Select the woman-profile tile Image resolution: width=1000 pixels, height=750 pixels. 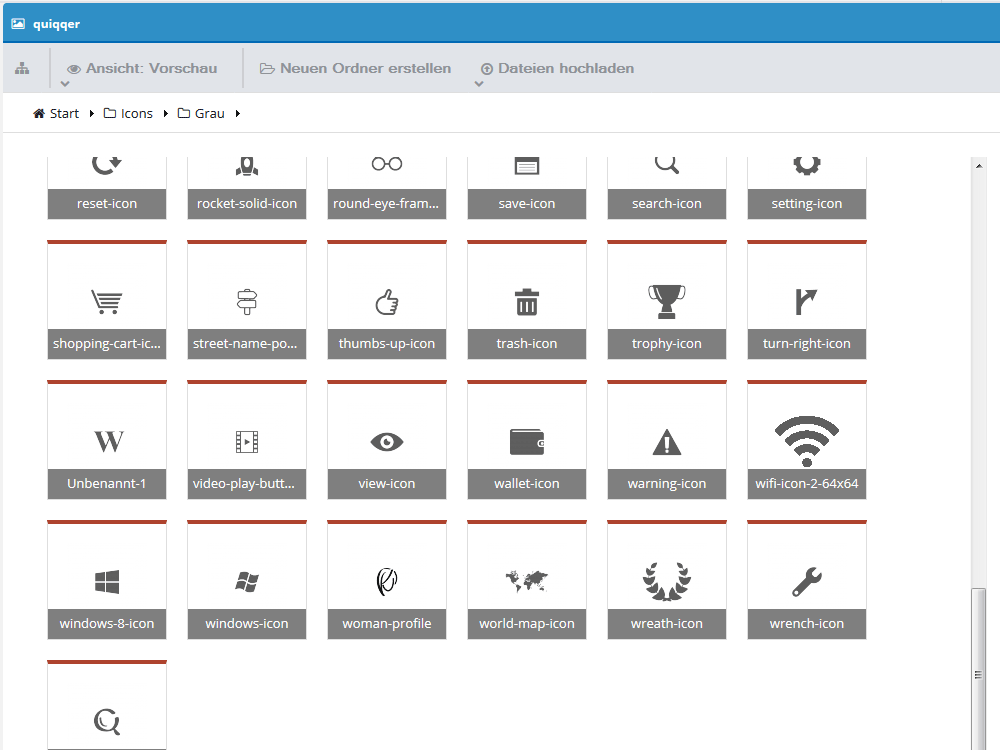pos(387,580)
